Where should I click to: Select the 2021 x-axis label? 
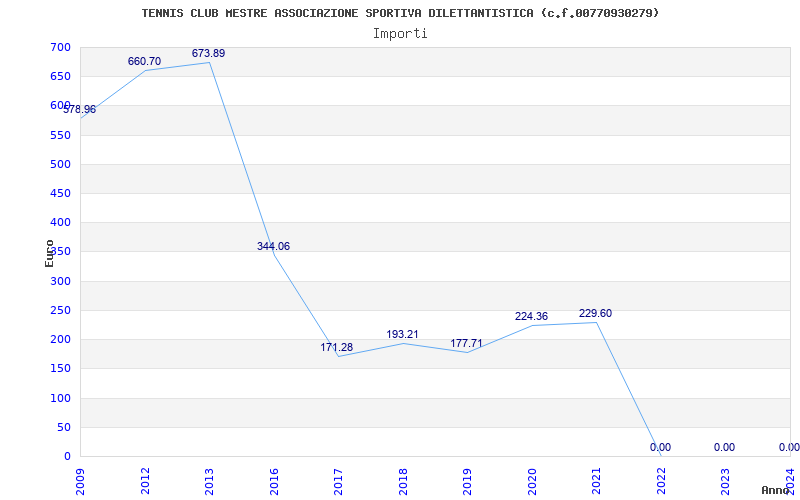[597, 482]
